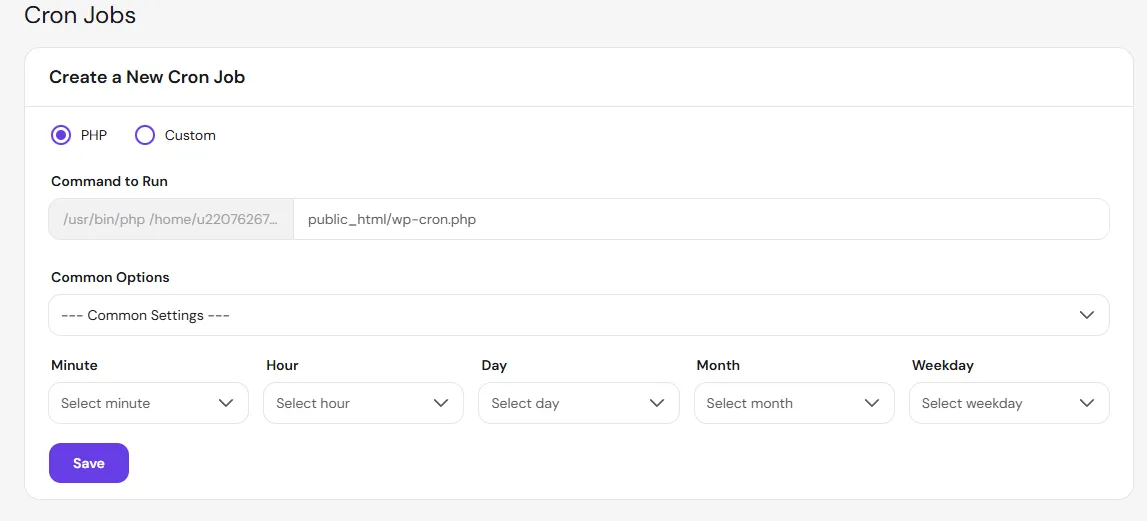Click the Cron Jobs page heading

click(x=80, y=15)
